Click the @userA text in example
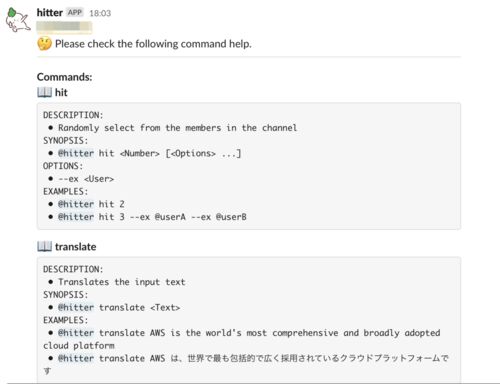 (x=170, y=217)
